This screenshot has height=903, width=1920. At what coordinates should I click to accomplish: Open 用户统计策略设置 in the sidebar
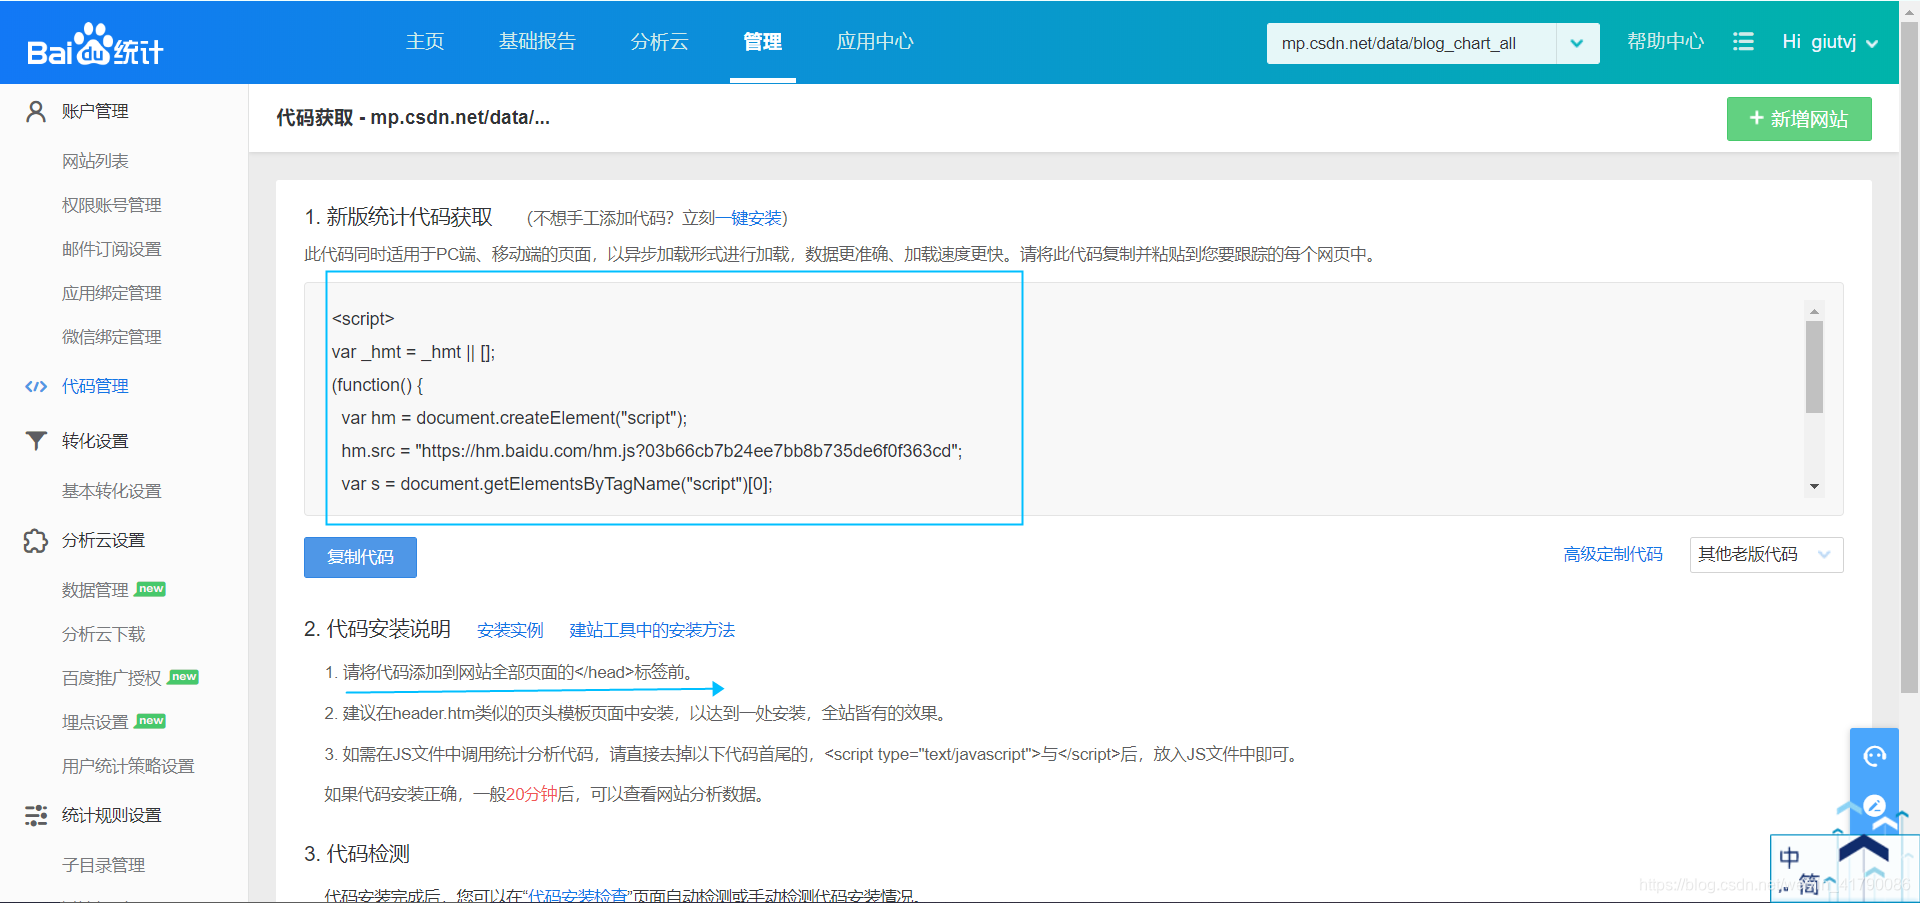(128, 766)
